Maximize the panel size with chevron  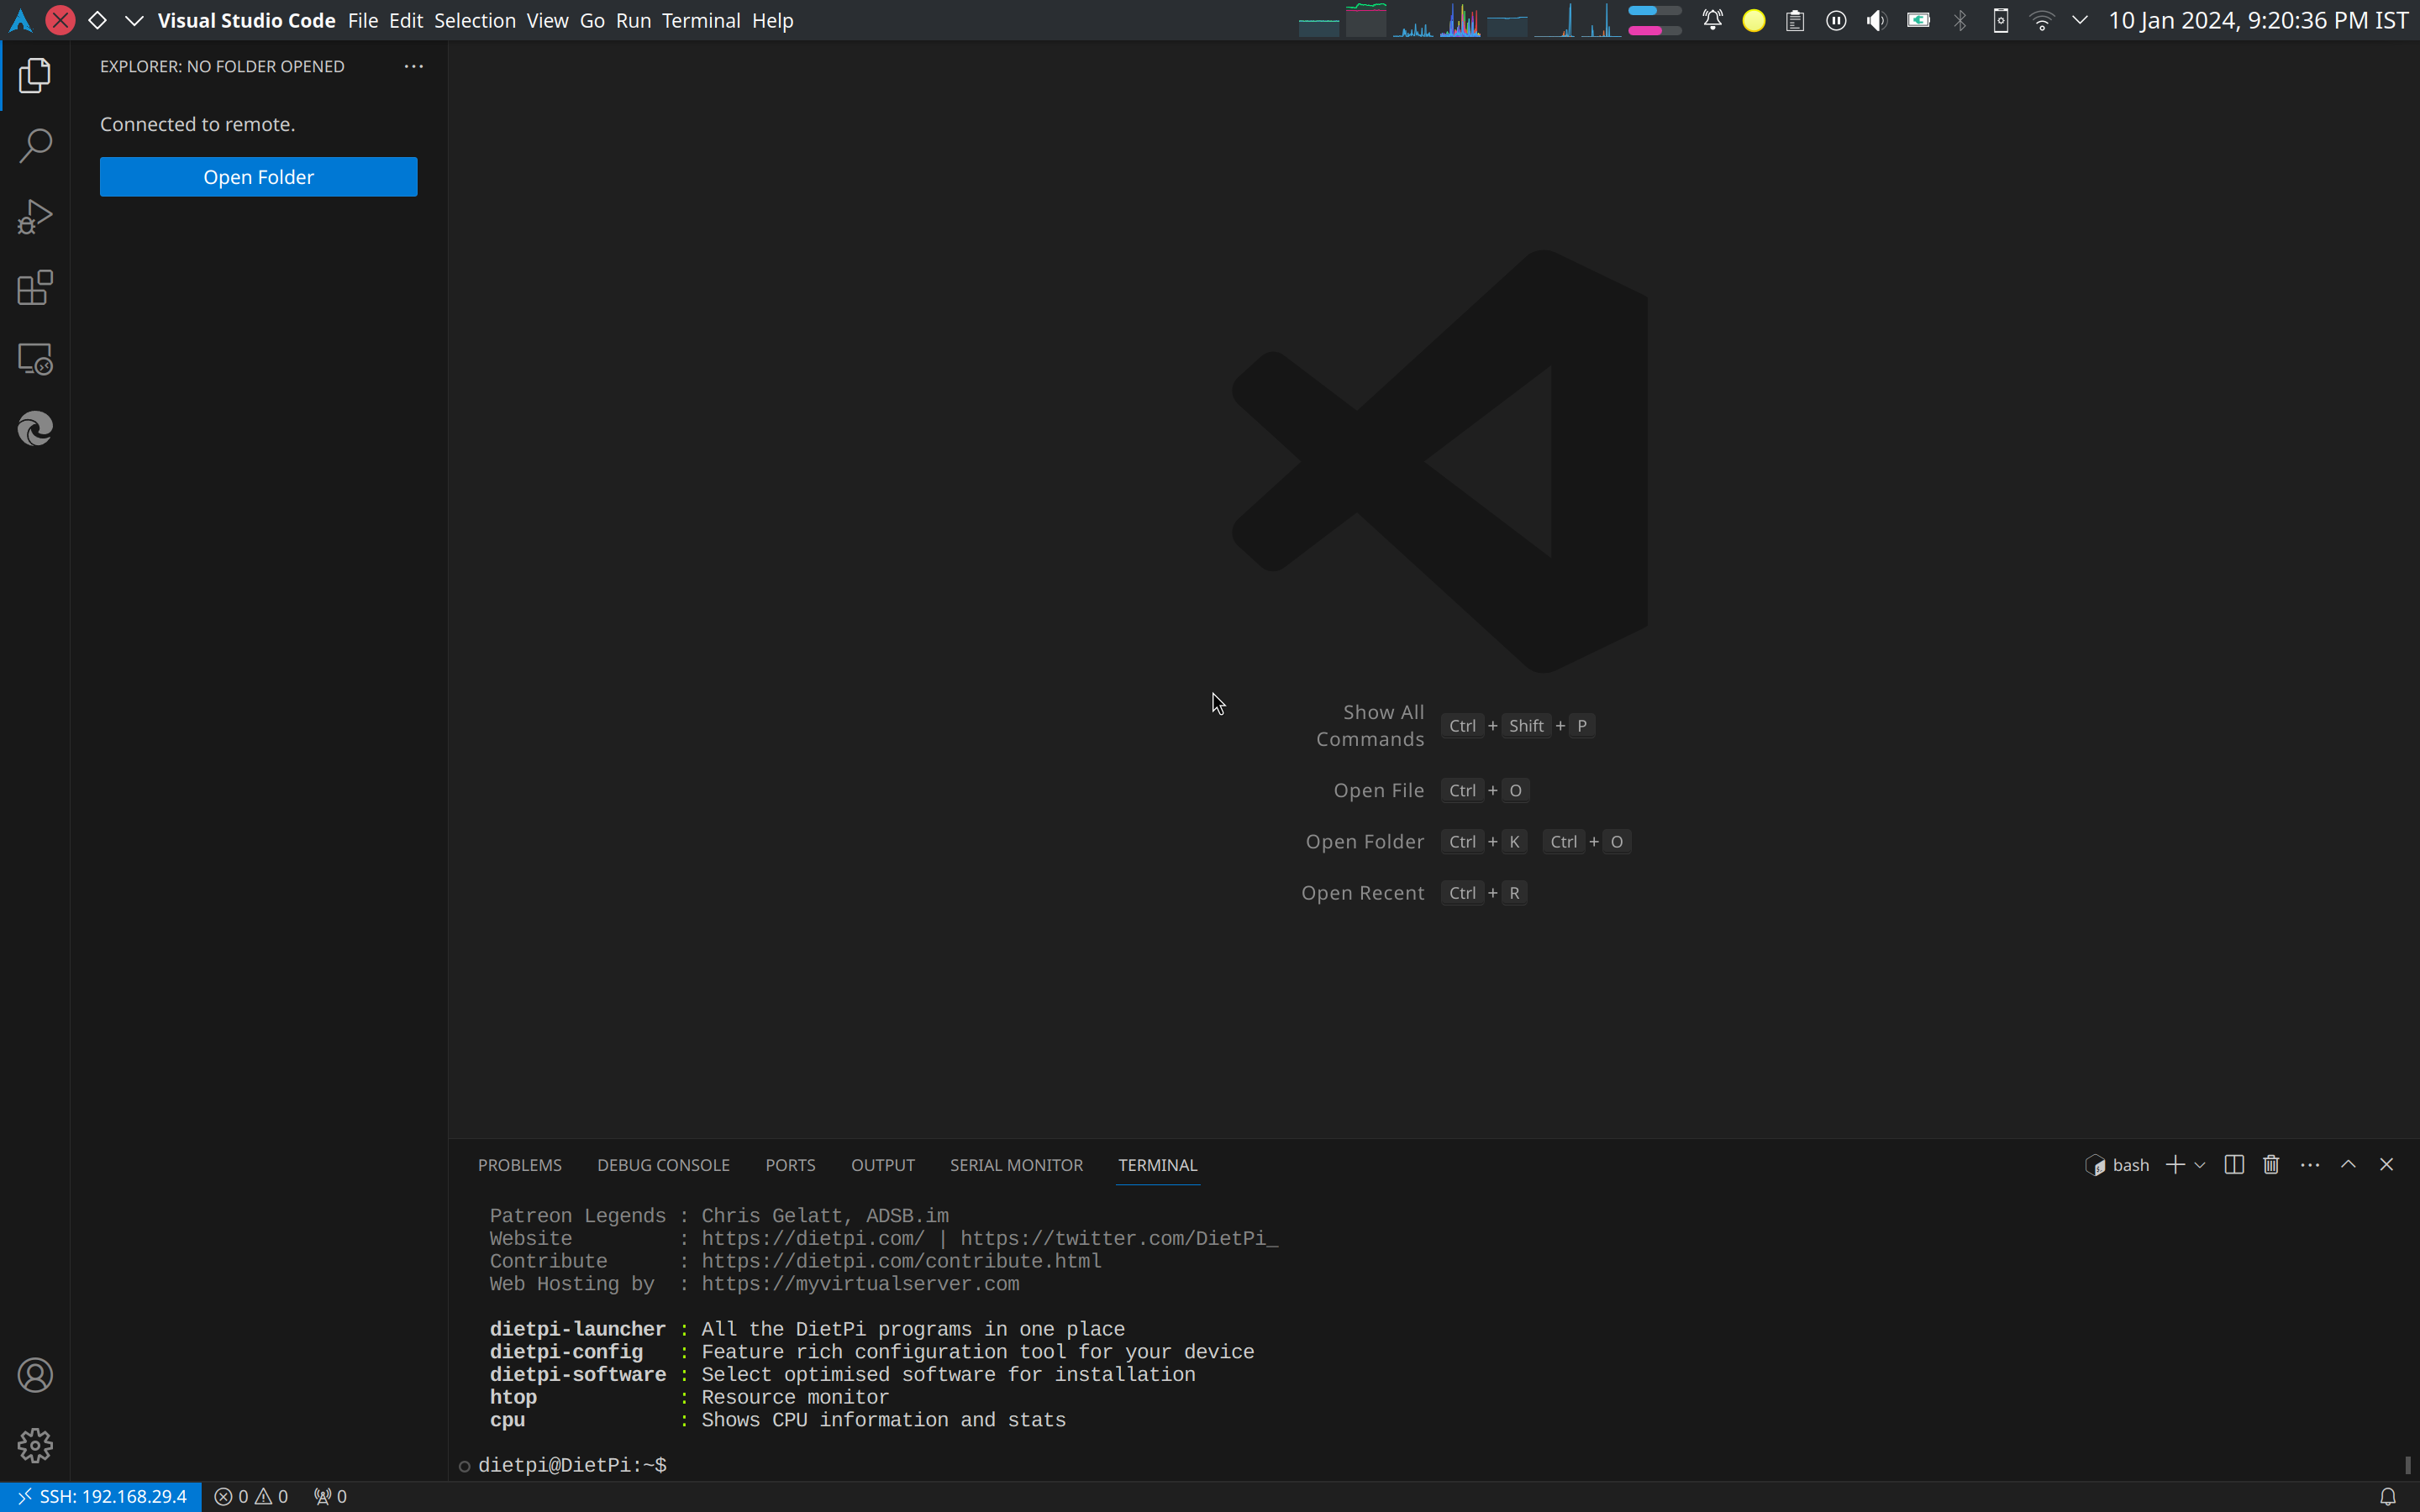(x=2348, y=1165)
